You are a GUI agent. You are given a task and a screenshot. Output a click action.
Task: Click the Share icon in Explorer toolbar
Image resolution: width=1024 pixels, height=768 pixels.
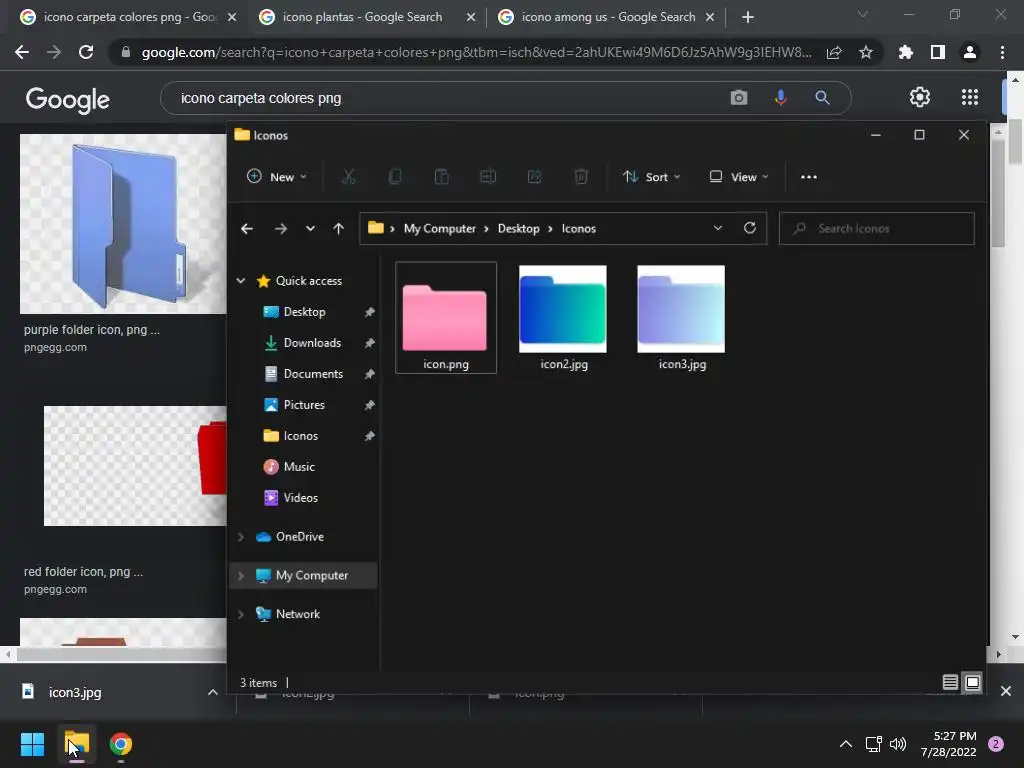point(534,177)
